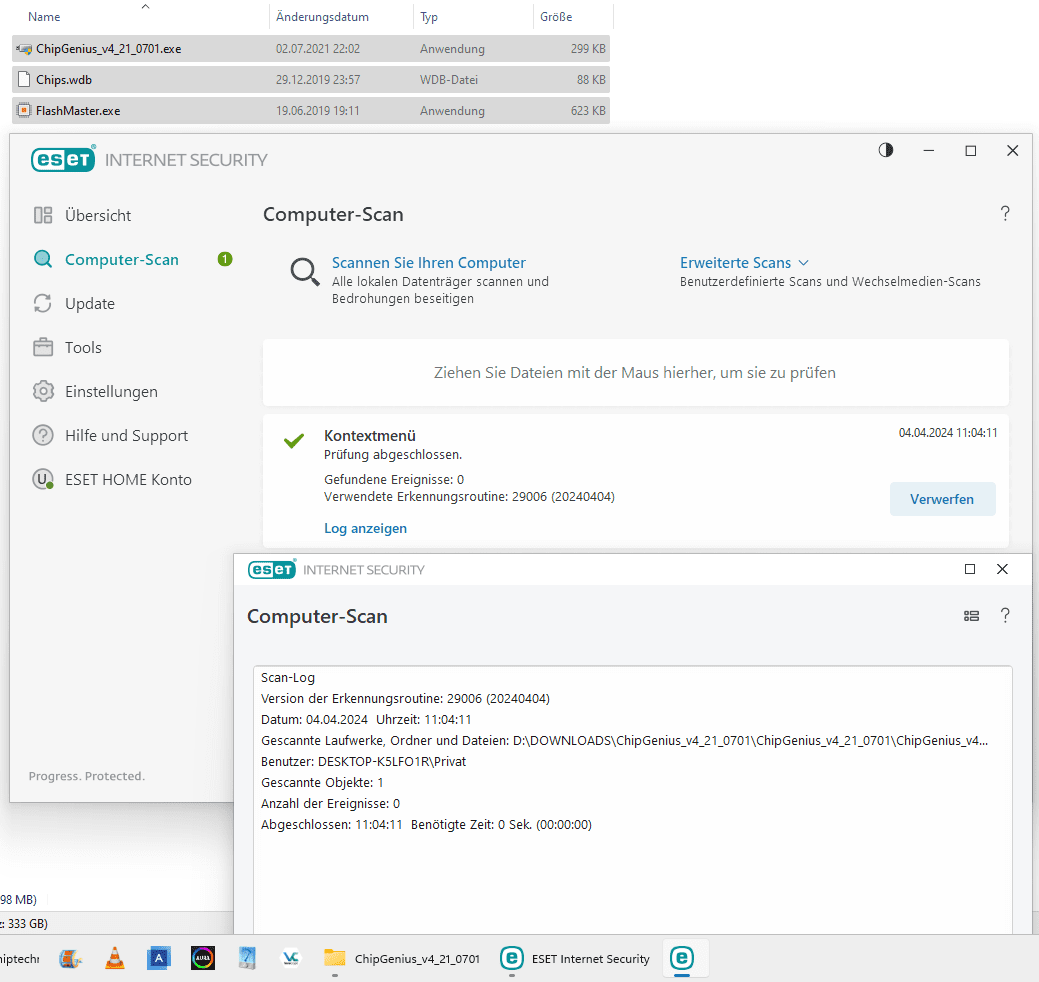Screen dimensions: 1039x982
Task: Click the Computer-Scan magnifier sidebar icon
Action: point(43,259)
